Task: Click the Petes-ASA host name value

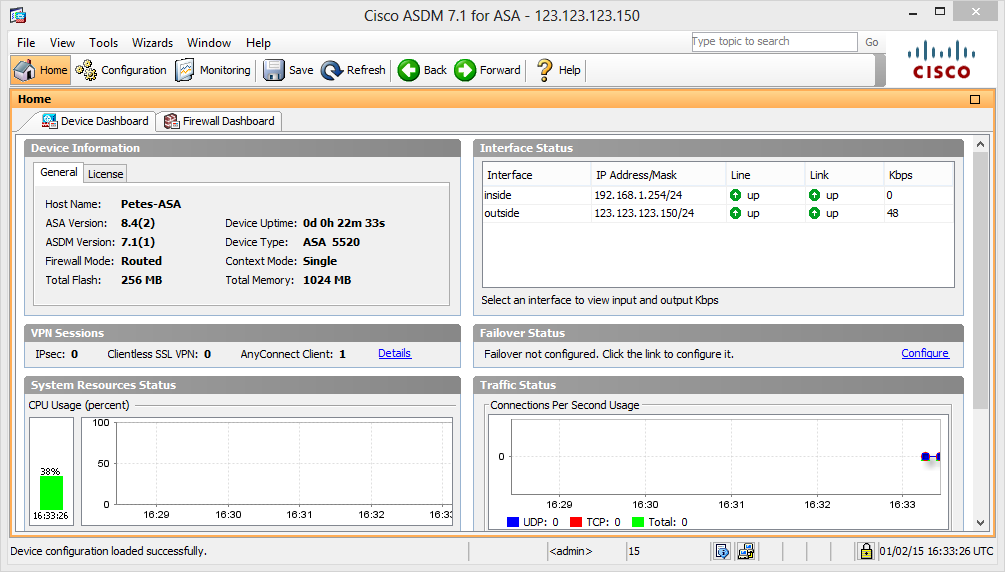Action: (151, 204)
